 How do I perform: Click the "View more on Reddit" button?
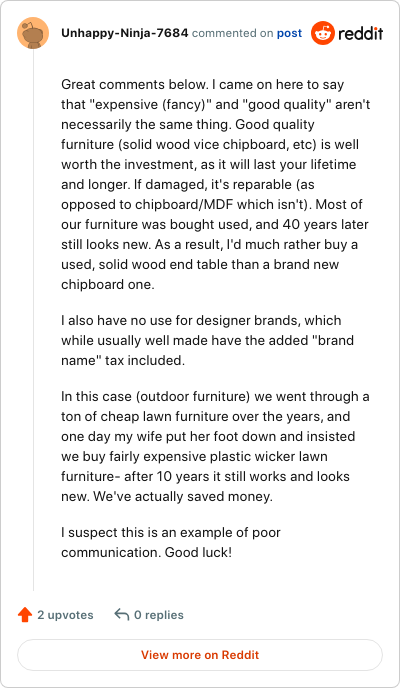[200, 655]
